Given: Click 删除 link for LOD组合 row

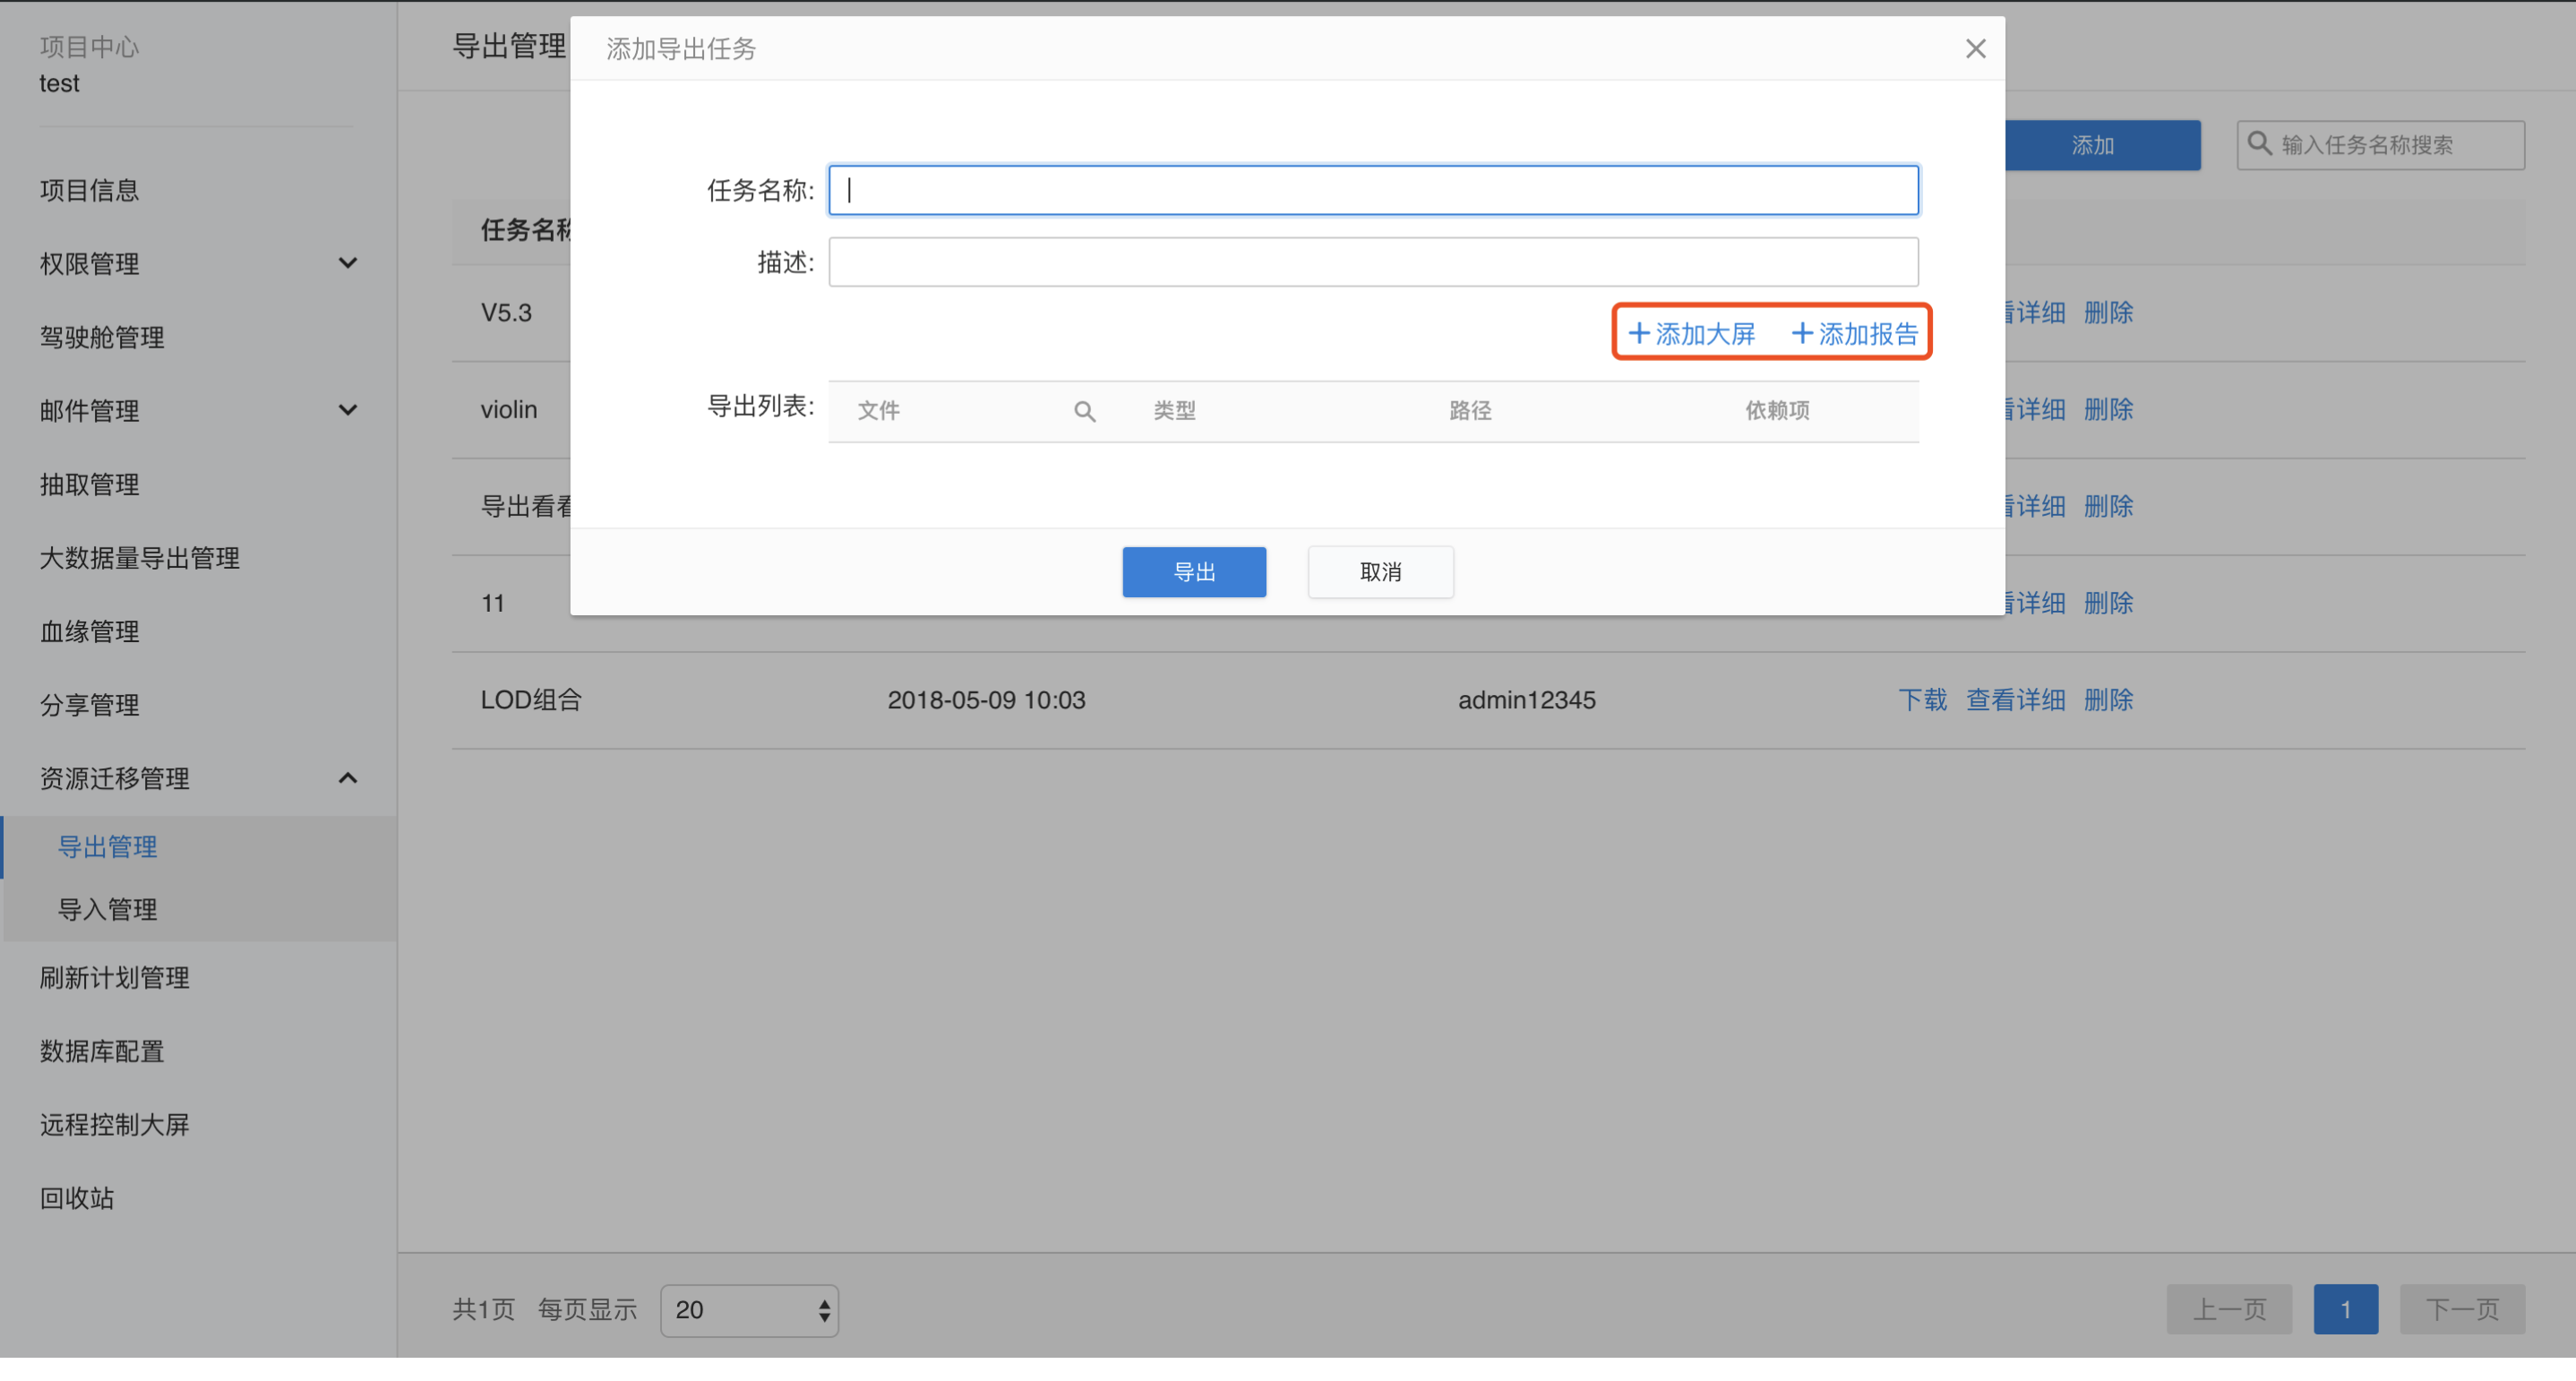Looking at the screenshot, I should coord(2108,700).
